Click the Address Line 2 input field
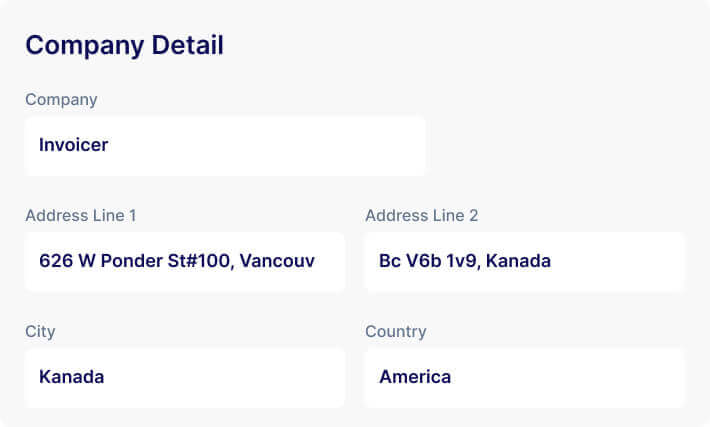Viewport: 710px width, 427px height. point(524,261)
